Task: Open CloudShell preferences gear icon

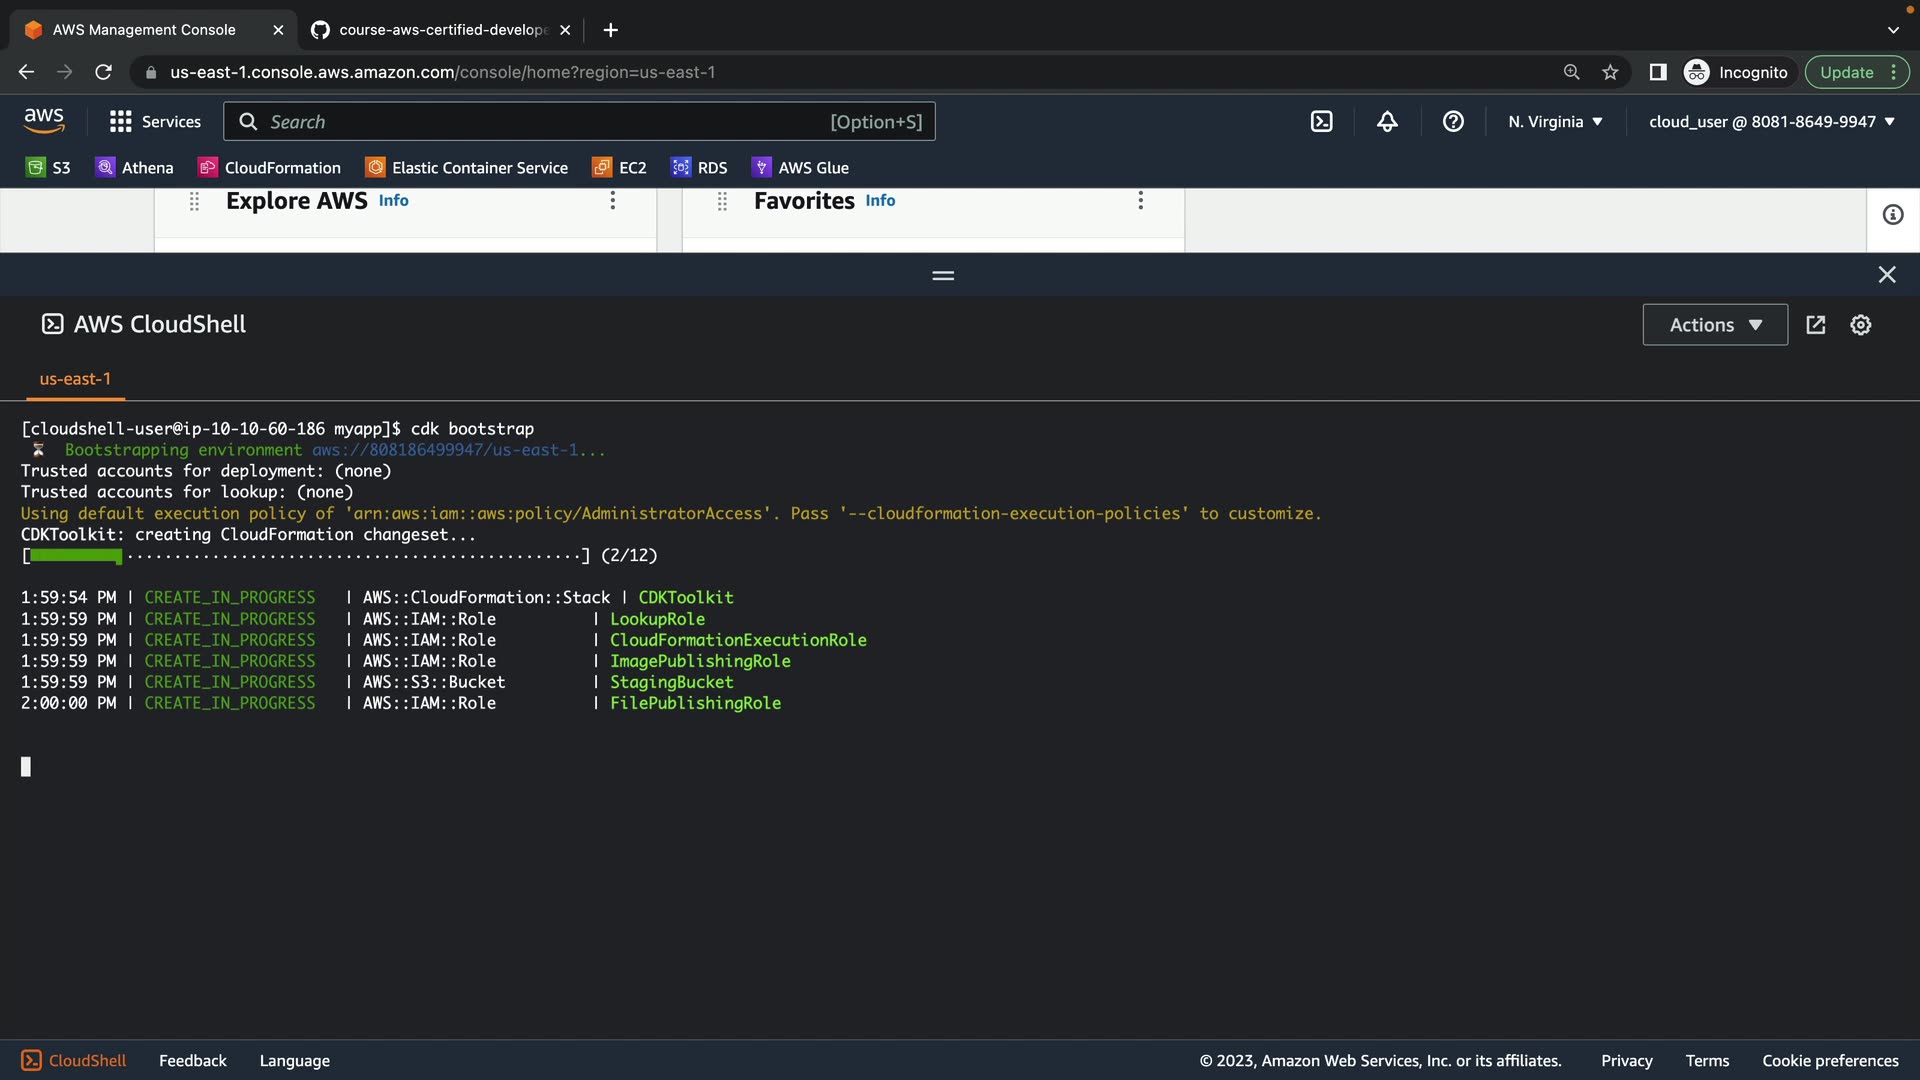Action: coord(1860,325)
